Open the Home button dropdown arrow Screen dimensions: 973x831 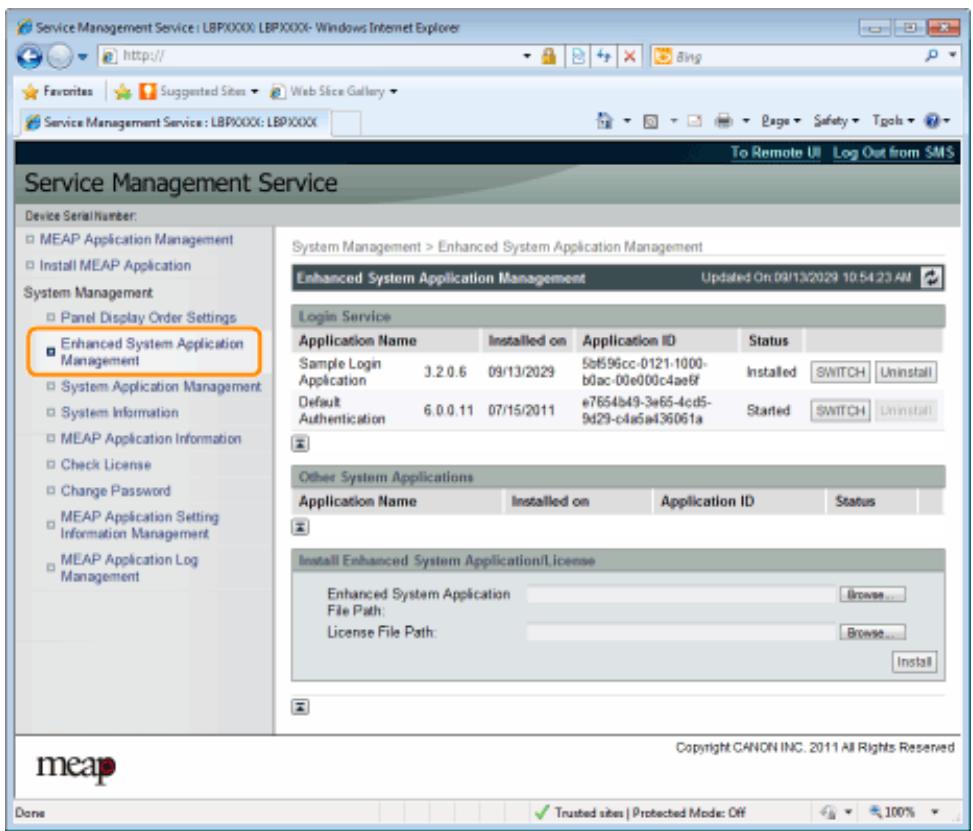627,121
